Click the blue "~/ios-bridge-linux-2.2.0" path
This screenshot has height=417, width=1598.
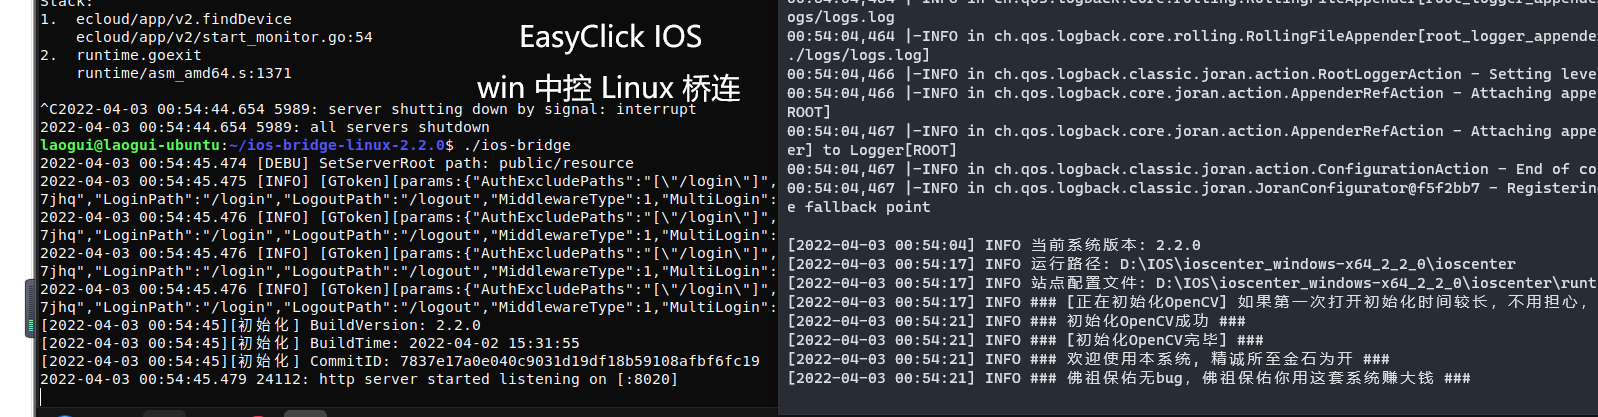pyautogui.click(x=337, y=145)
